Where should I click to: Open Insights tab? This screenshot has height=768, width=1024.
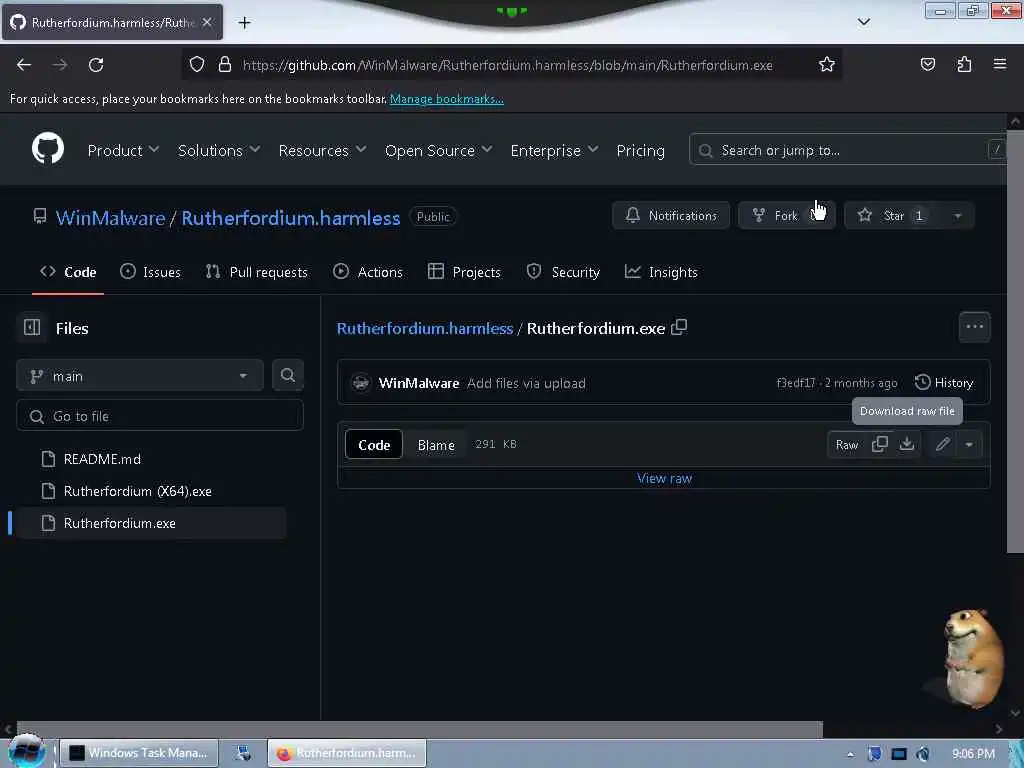pyautogui.click(x=661, y=272)
